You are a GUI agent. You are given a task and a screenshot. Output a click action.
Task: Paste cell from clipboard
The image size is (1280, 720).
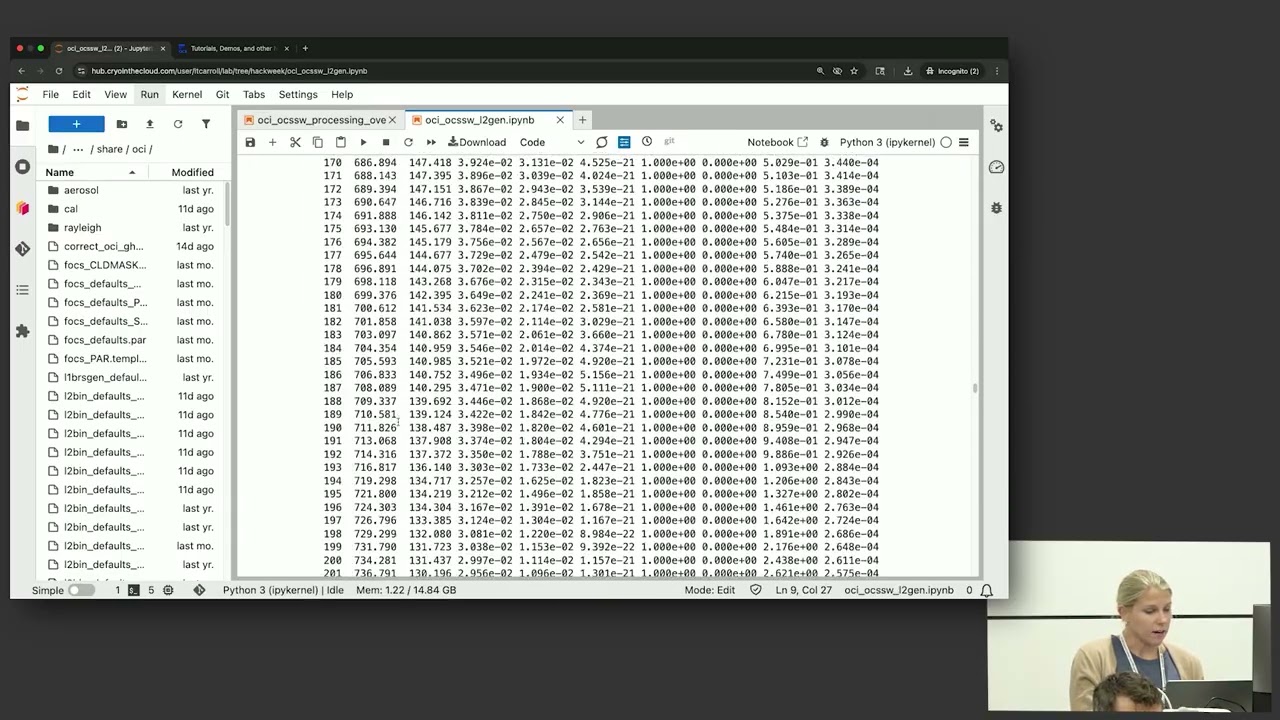click(x=340, y=142)
